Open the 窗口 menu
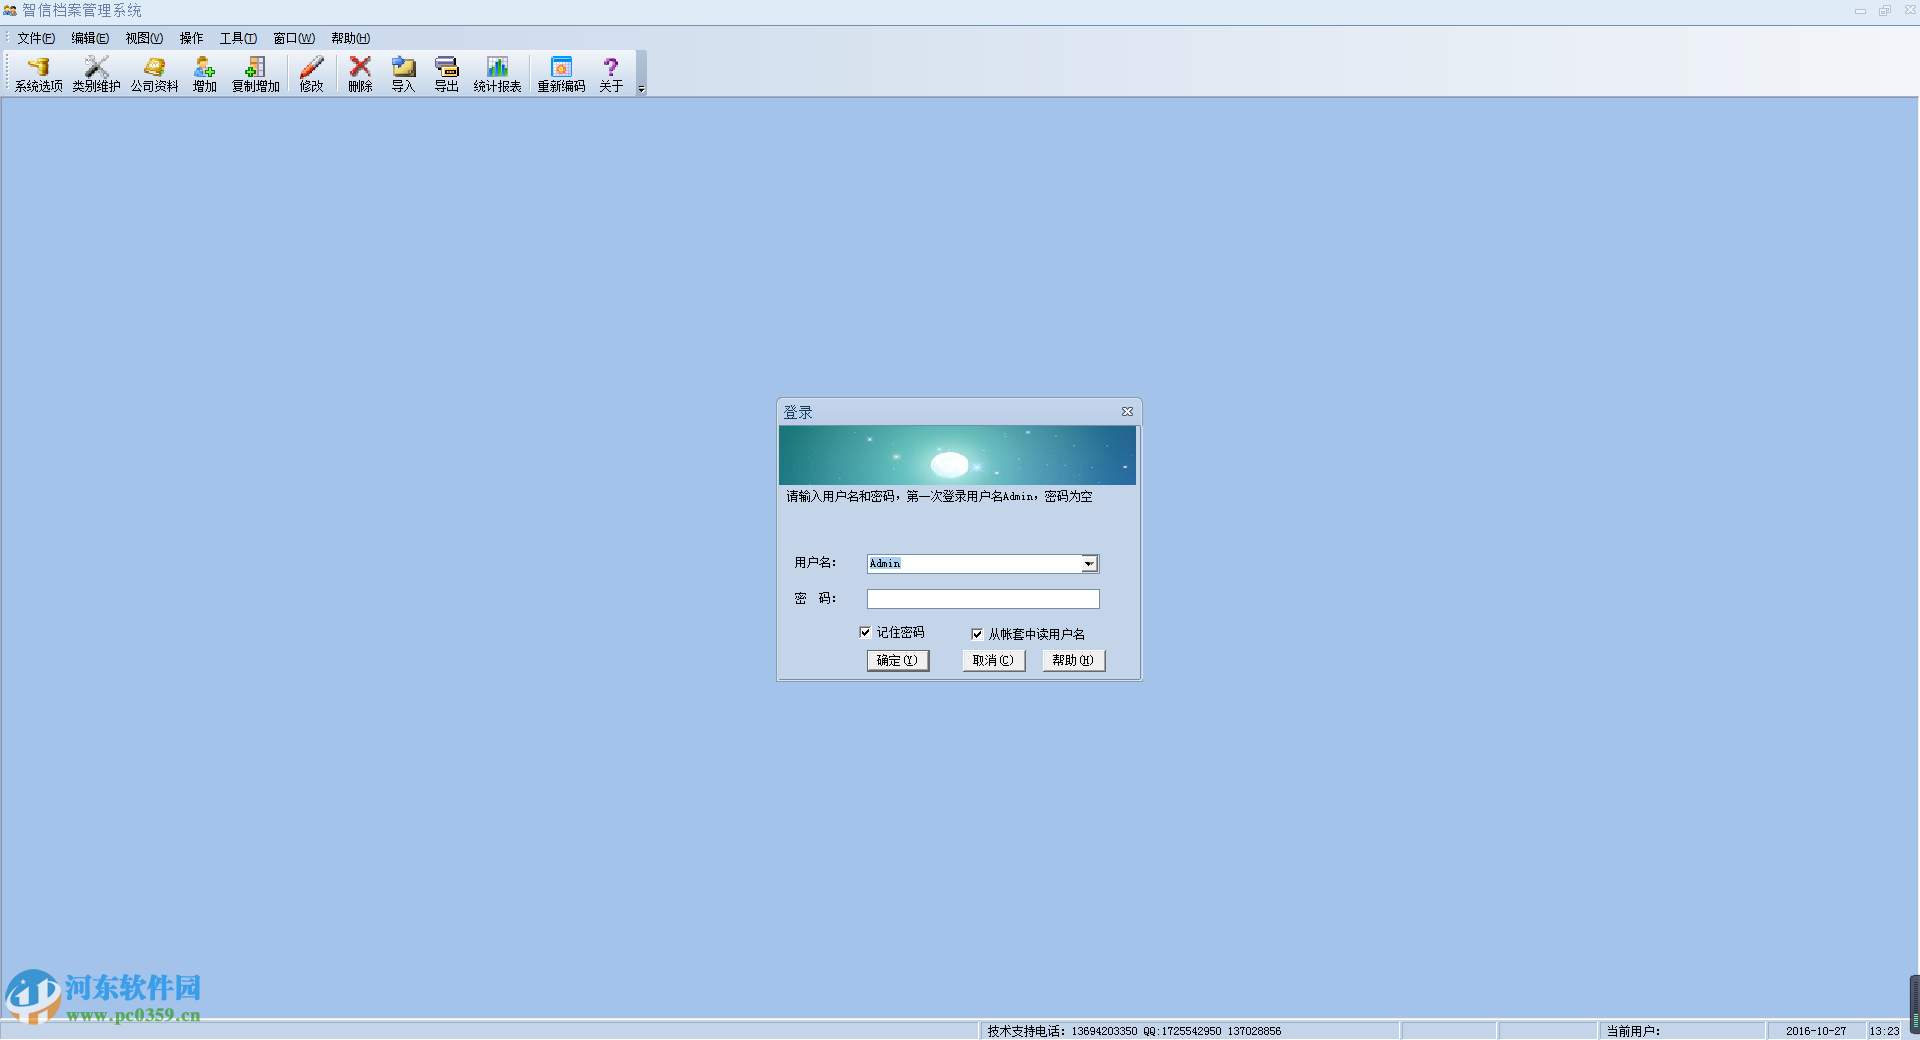 coord(294,38)
